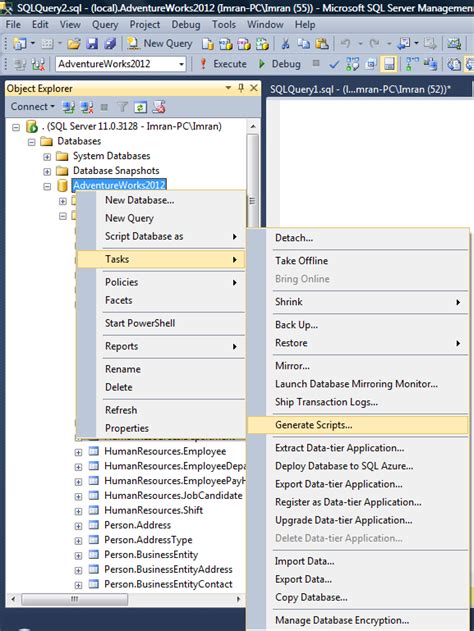The image size is (474, 631).
Task: Open the File menu
Action: 13,25
